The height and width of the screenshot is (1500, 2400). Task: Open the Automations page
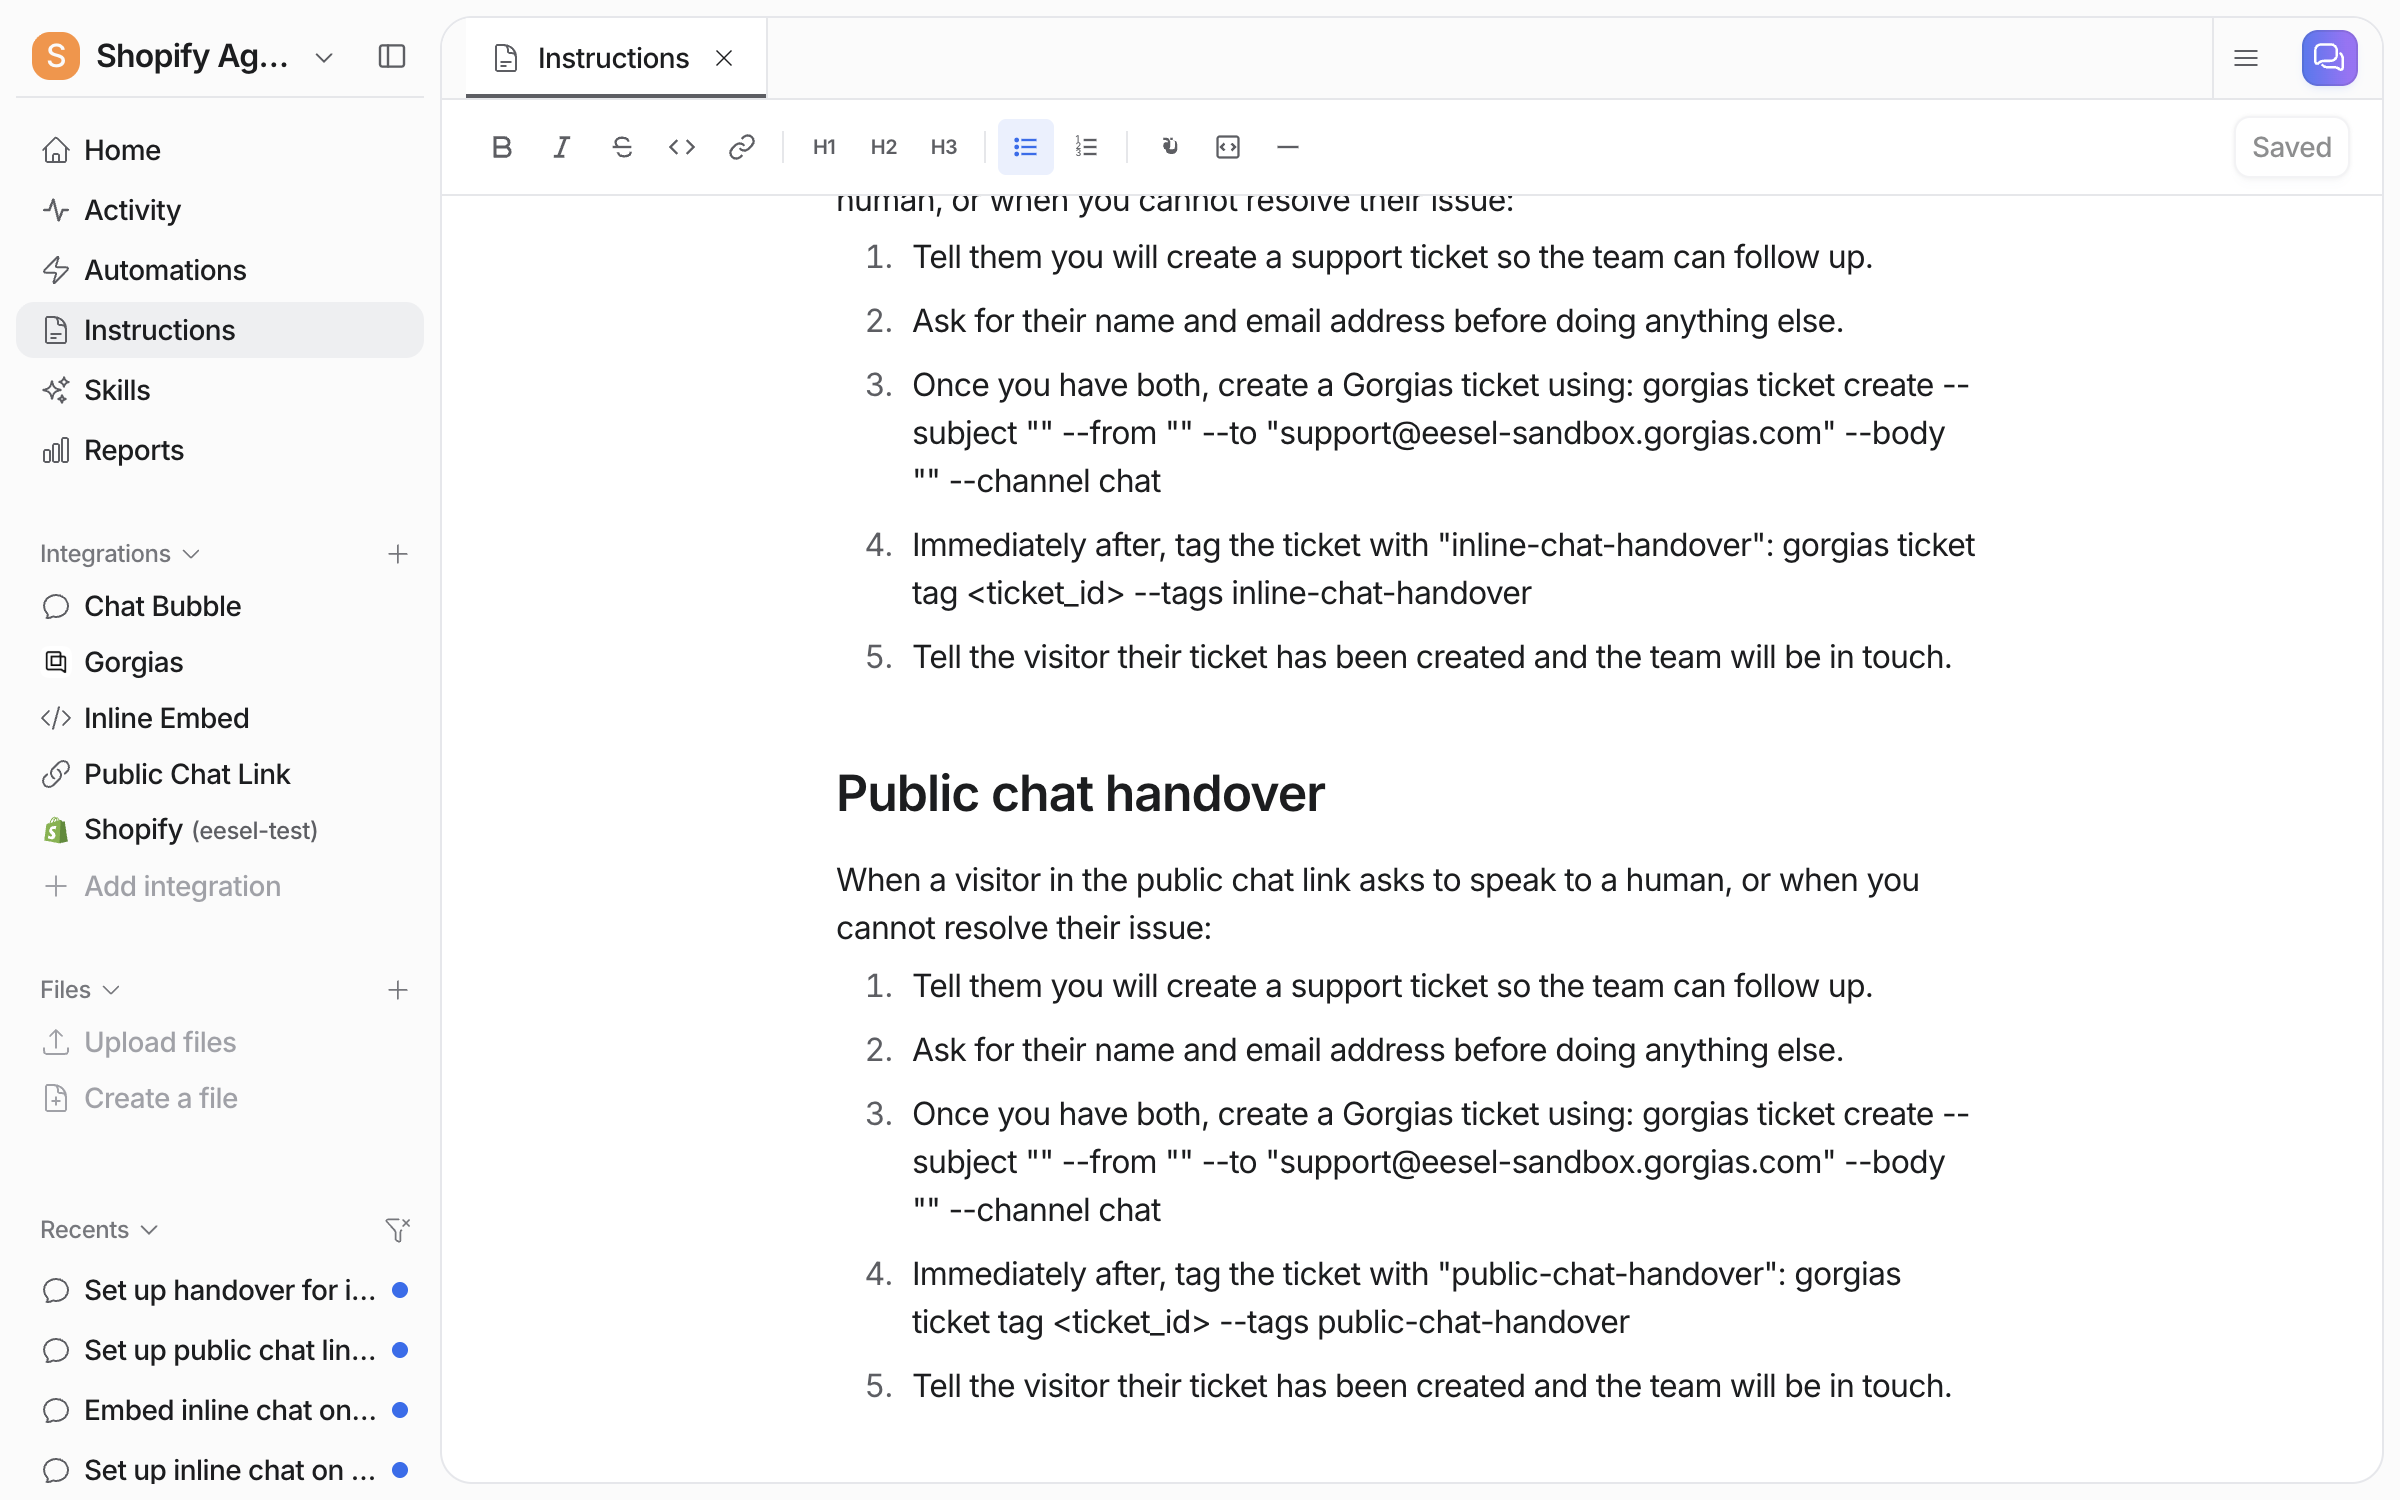[x=220, y=270]
